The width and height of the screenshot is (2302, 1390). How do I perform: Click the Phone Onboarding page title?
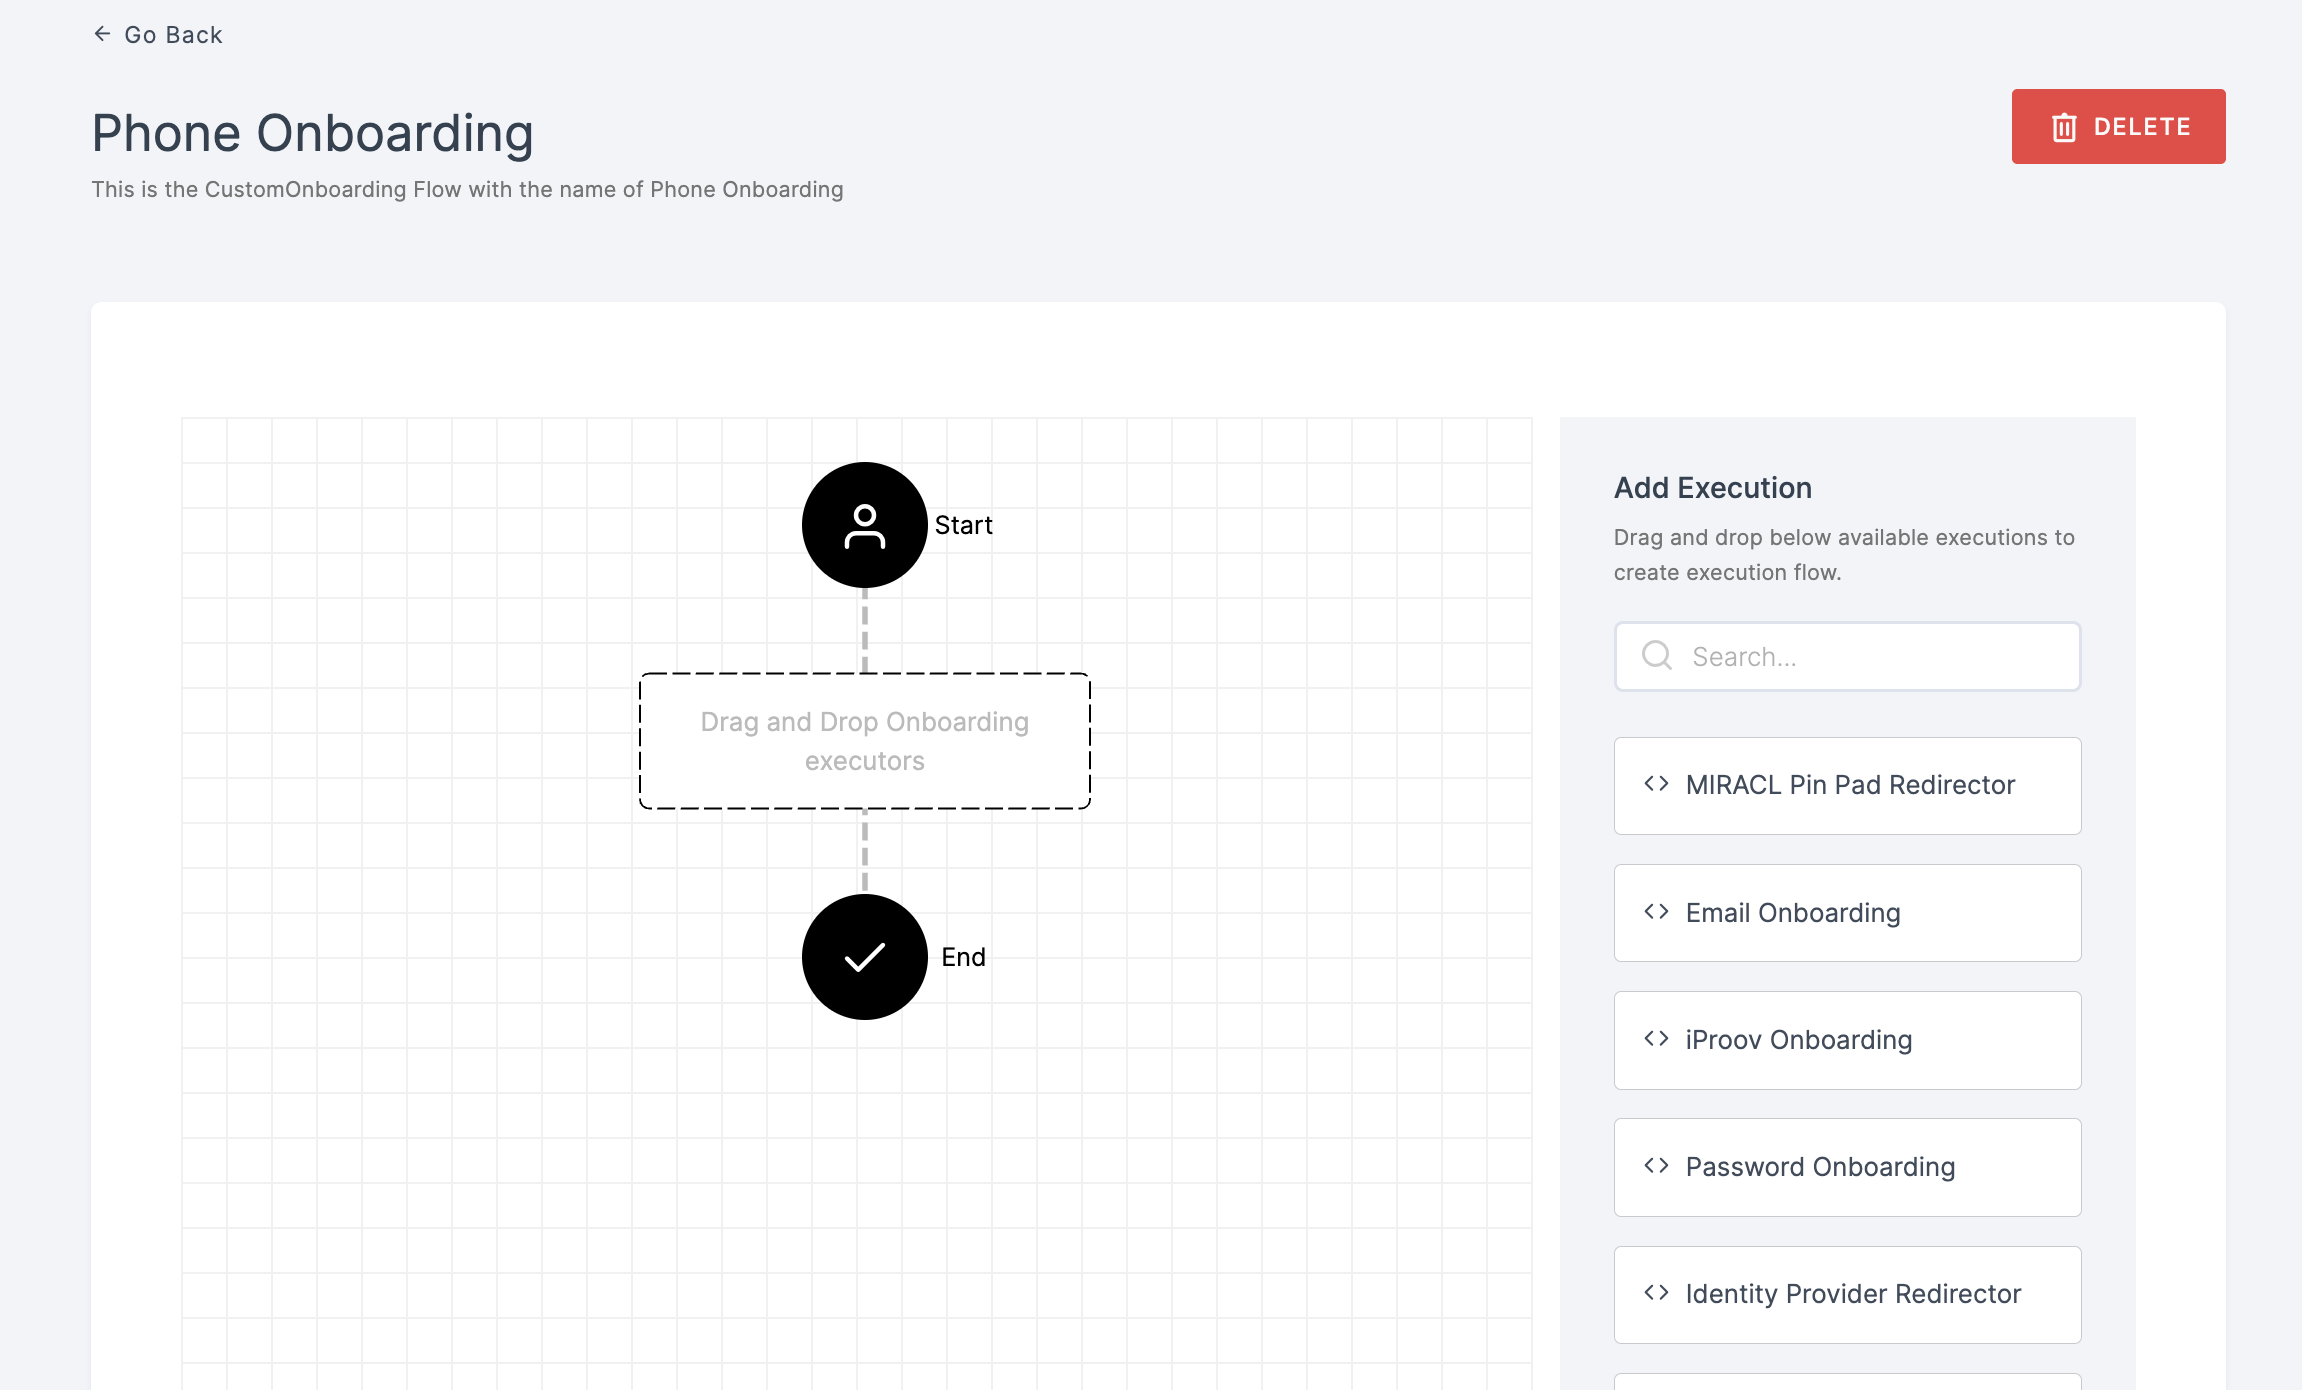(313, 134)
